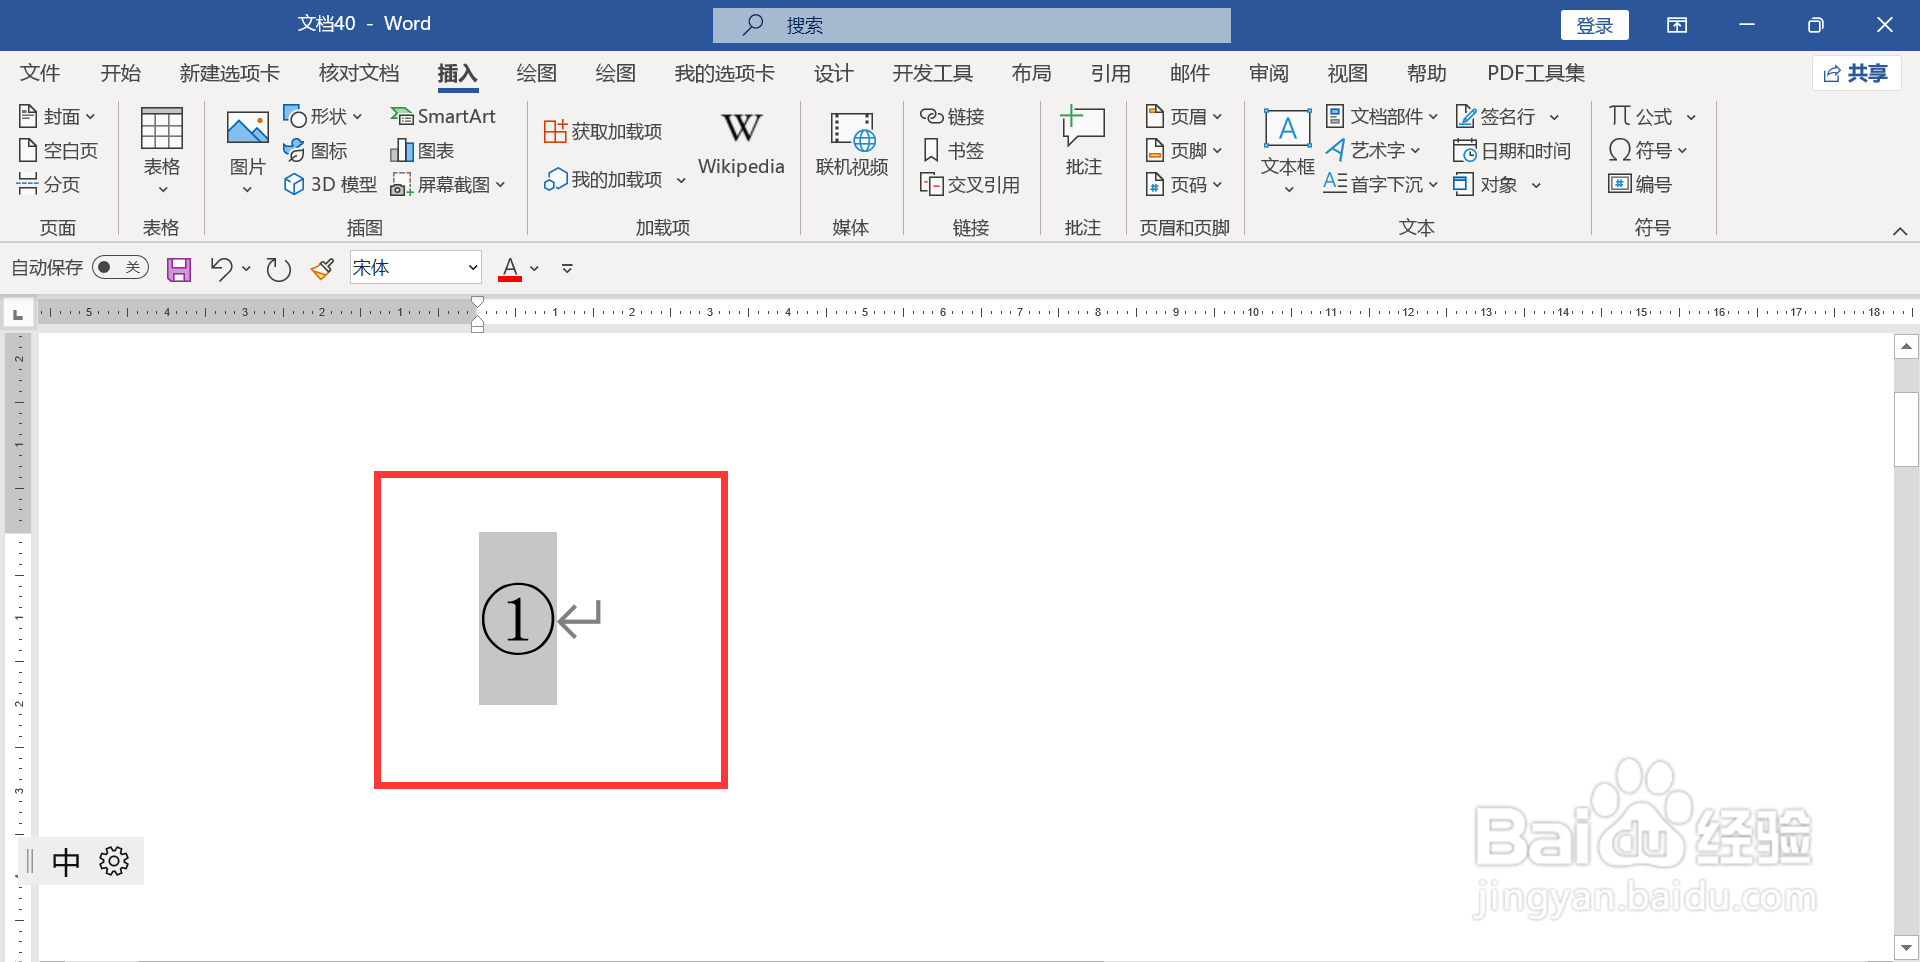Open Ribbon Display Options button

[1677, 25]
